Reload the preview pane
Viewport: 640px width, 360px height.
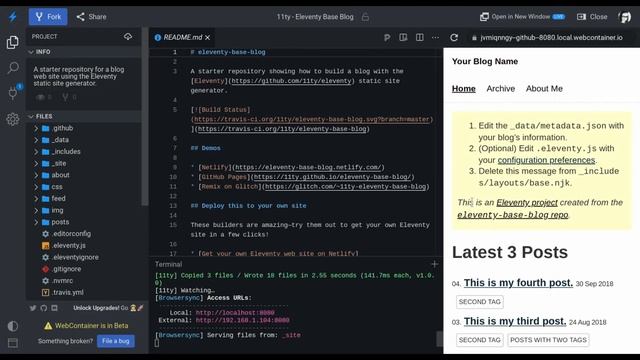point(454,38)
